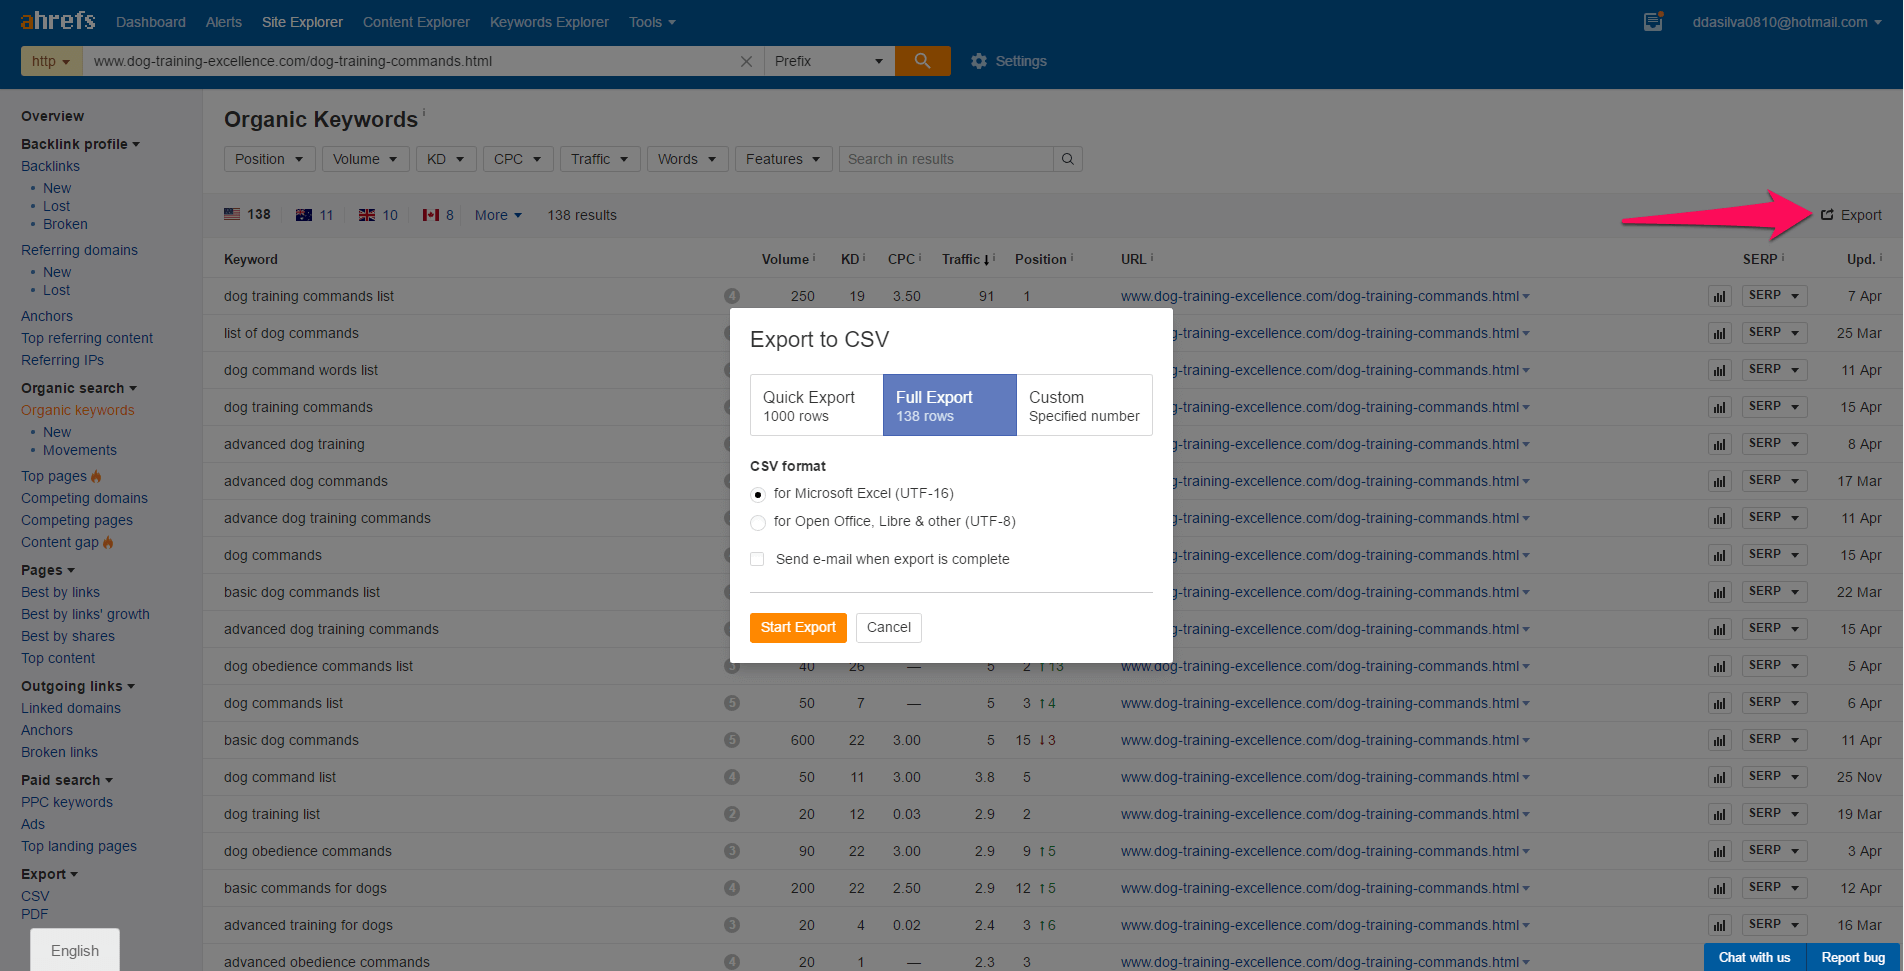1904x971 pixels.
Task: Open the Prefix mode dropdown
Action: click(828, 61)
